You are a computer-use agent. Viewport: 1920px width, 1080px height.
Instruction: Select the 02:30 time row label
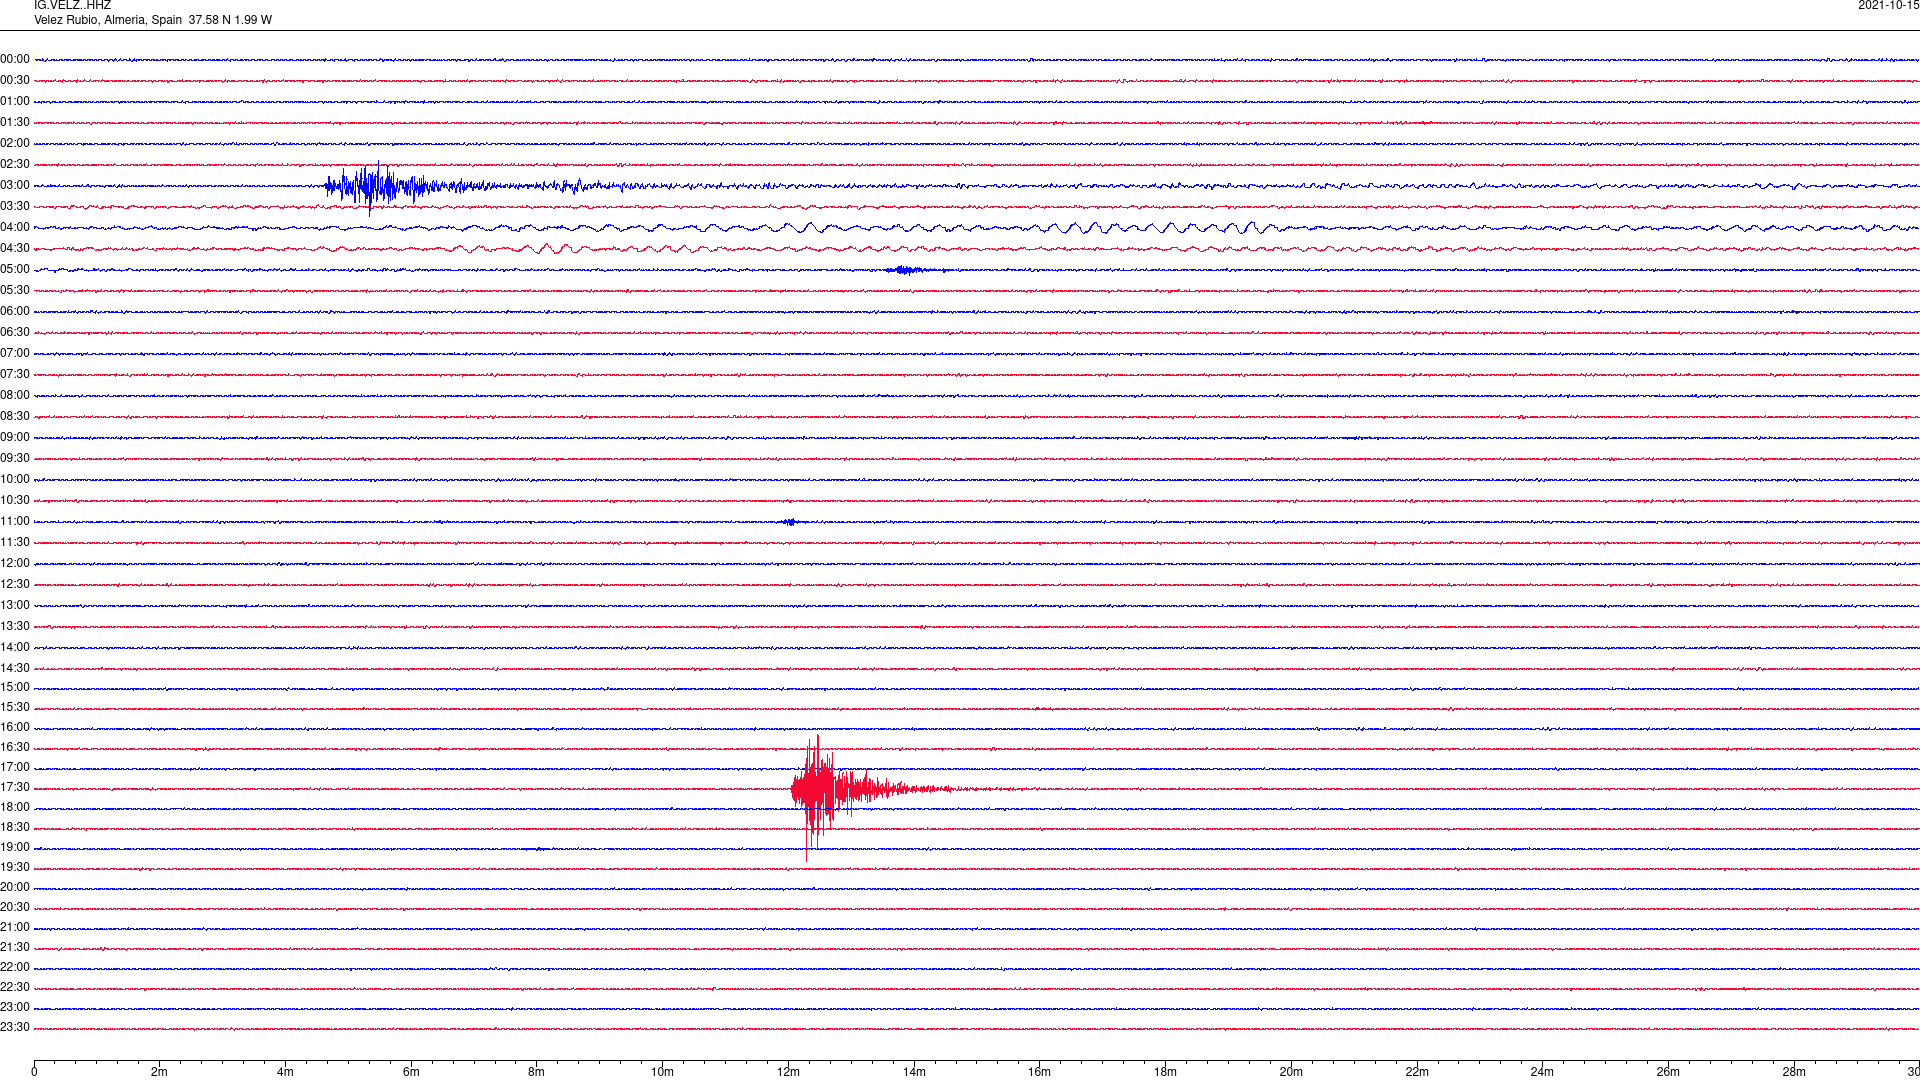[15, 164]
